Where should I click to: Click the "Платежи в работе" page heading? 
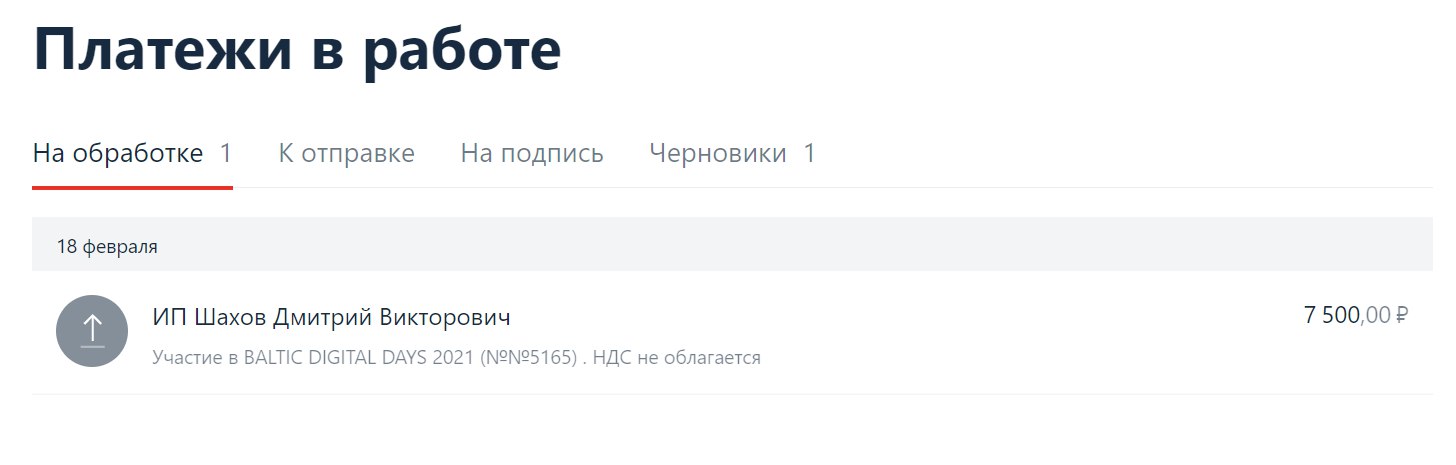[297, 50]
